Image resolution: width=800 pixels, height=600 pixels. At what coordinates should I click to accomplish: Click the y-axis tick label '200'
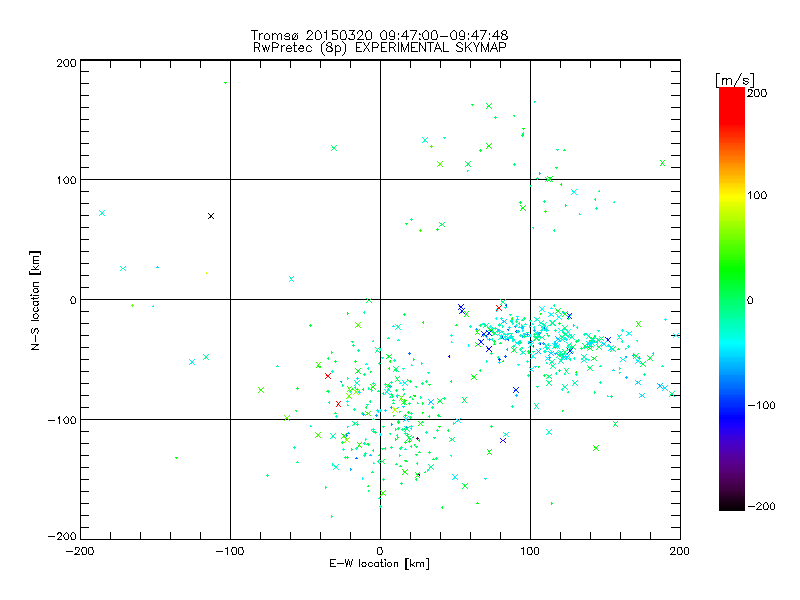[67, 63]
